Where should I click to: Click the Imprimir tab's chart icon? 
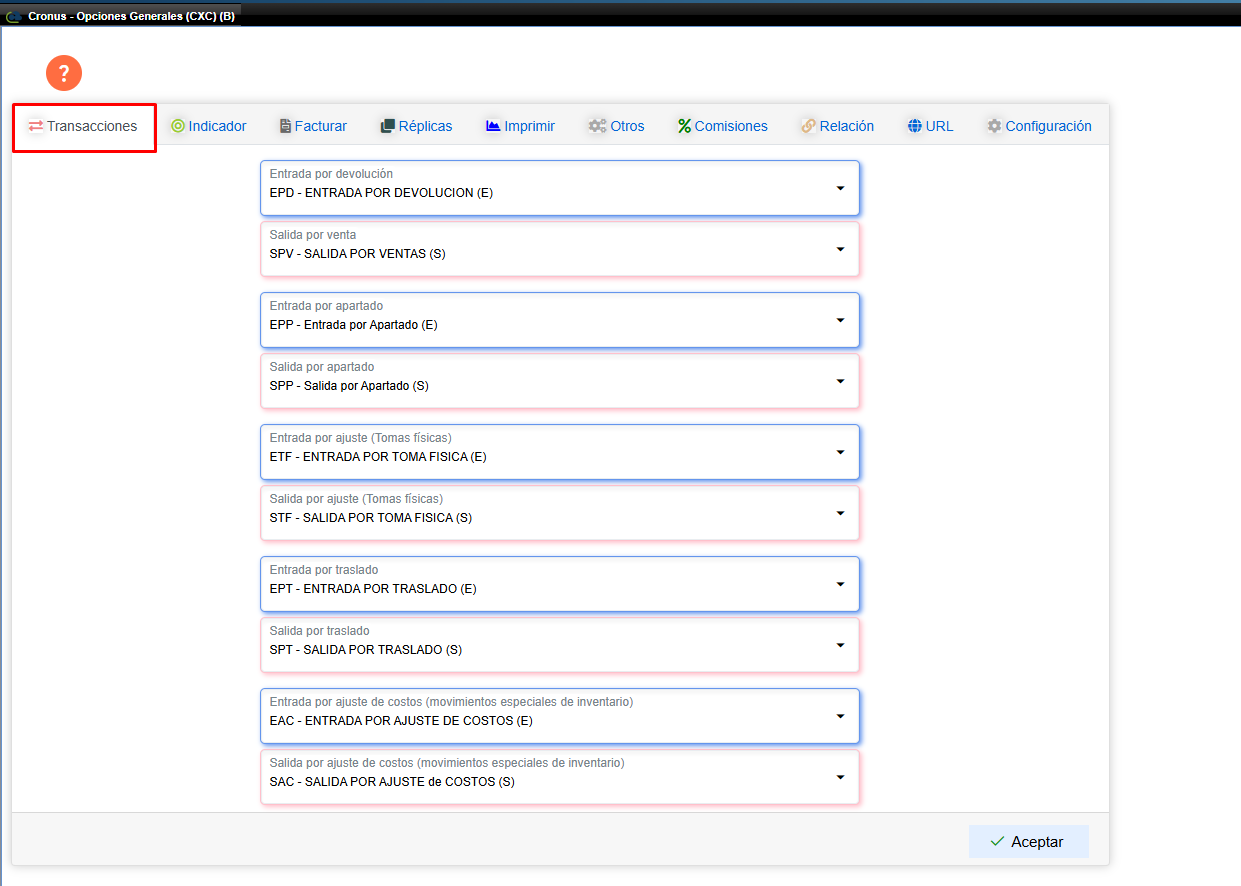coord(493,126)
